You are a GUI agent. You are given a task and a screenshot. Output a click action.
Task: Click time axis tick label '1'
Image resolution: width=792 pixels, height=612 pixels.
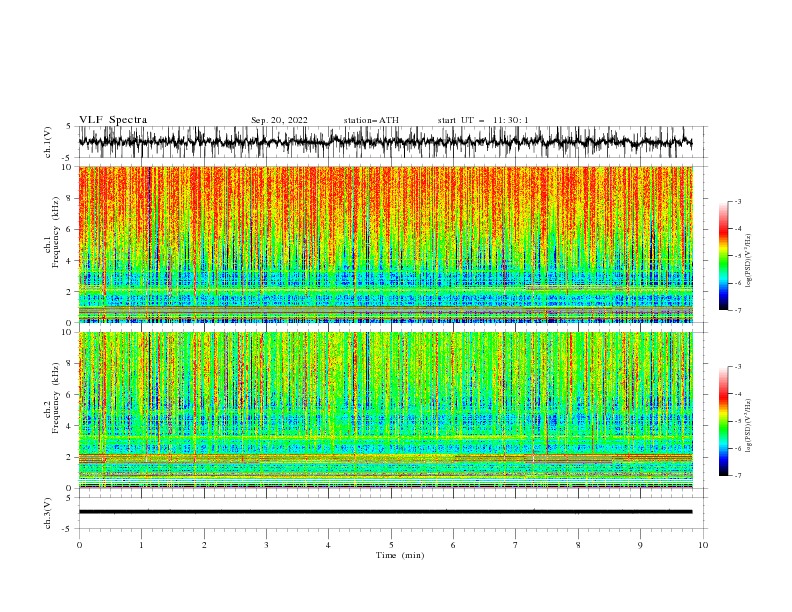pyautogui.click(x=141, y=545)
